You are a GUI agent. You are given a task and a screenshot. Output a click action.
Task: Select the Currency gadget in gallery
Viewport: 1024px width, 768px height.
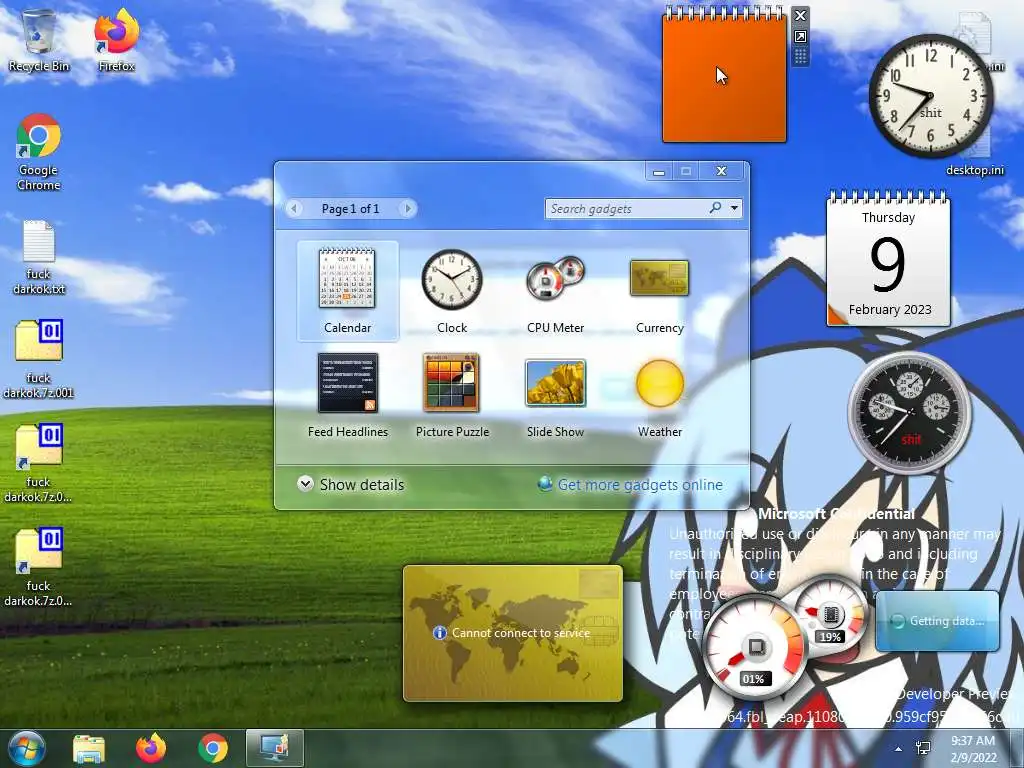660,291
